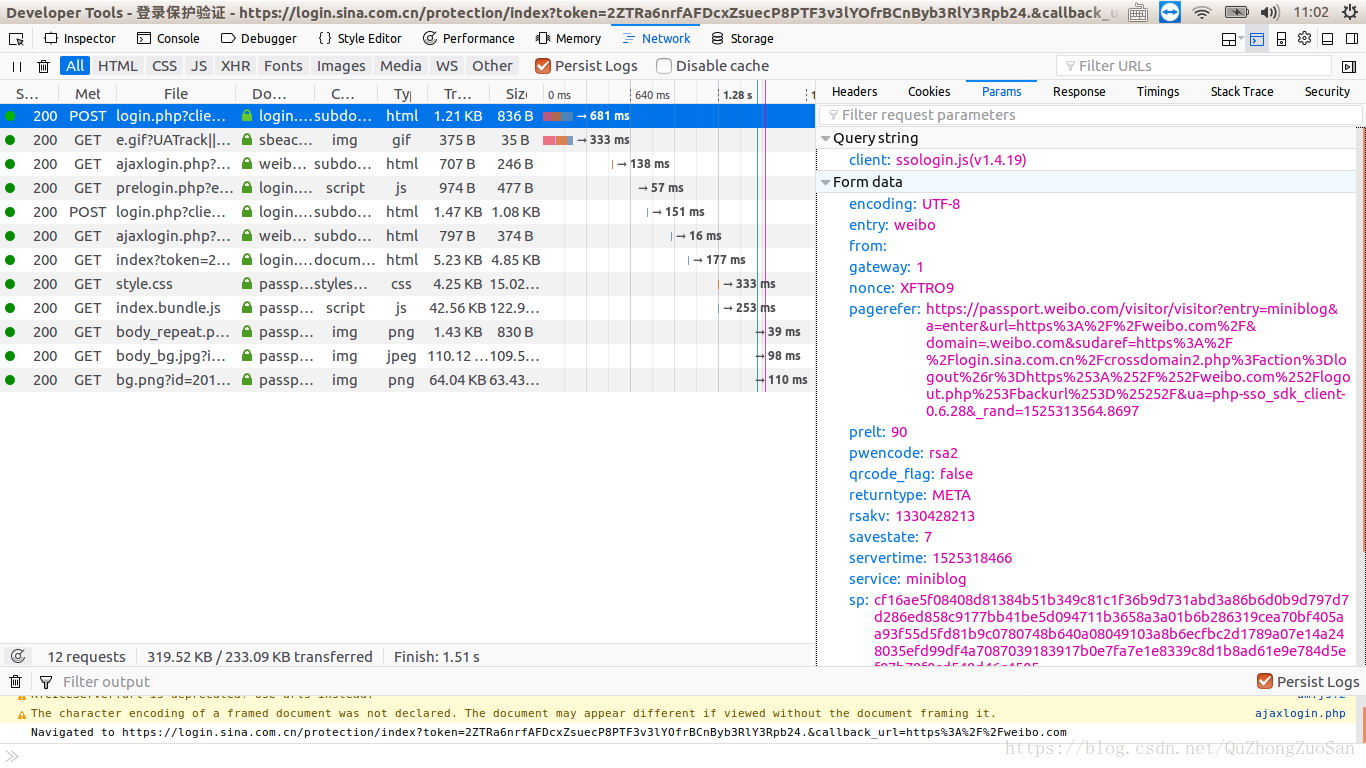Filter requests by Media
The height and width of the screenshot is (768, 1366).
(x=401, y=66)
